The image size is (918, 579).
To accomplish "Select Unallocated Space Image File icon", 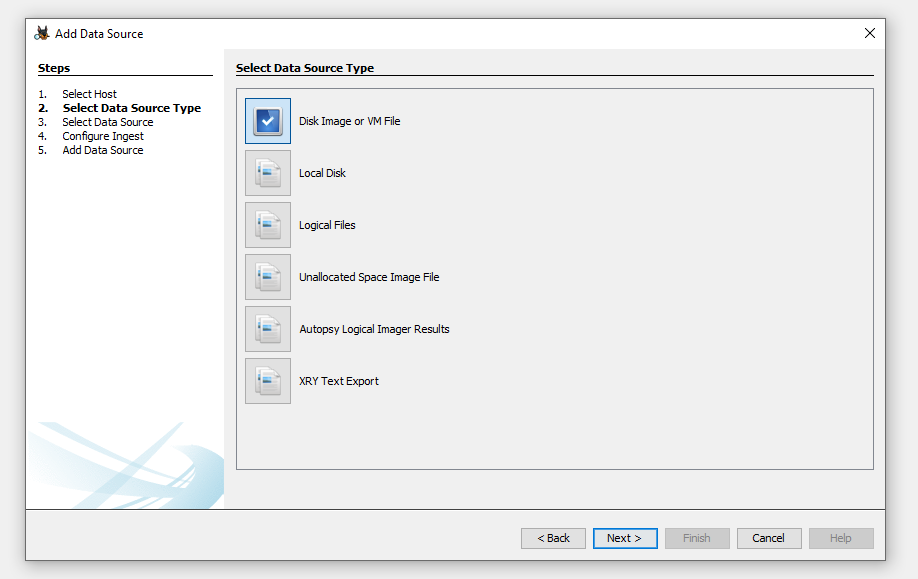I will pos(268,277).
